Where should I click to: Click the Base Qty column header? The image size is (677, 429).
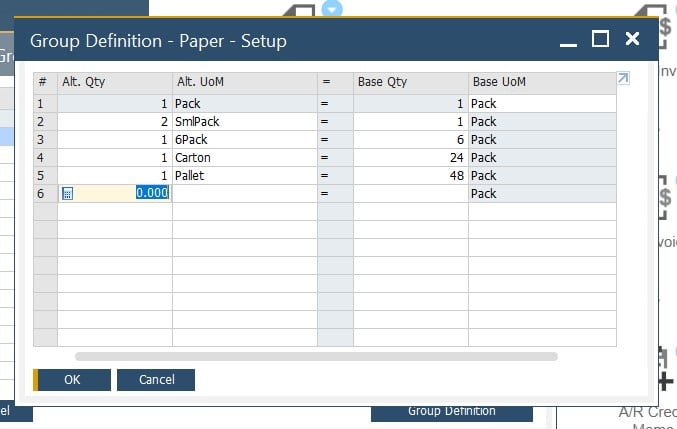(411, 82)
